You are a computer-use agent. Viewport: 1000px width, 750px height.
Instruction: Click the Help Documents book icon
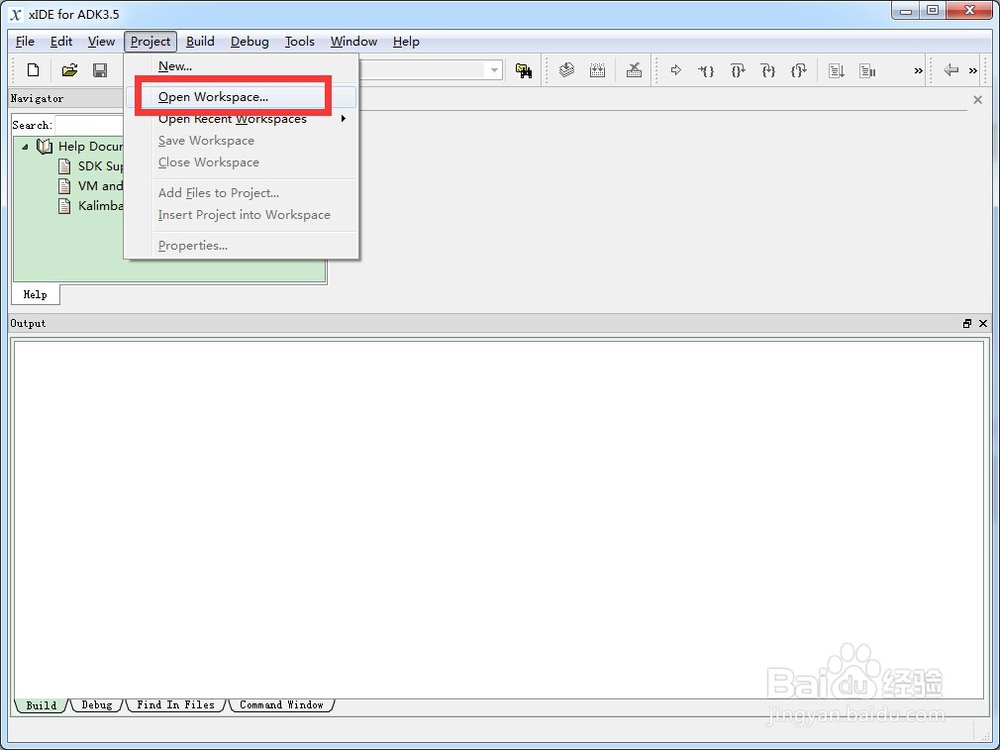pos(44,147)
